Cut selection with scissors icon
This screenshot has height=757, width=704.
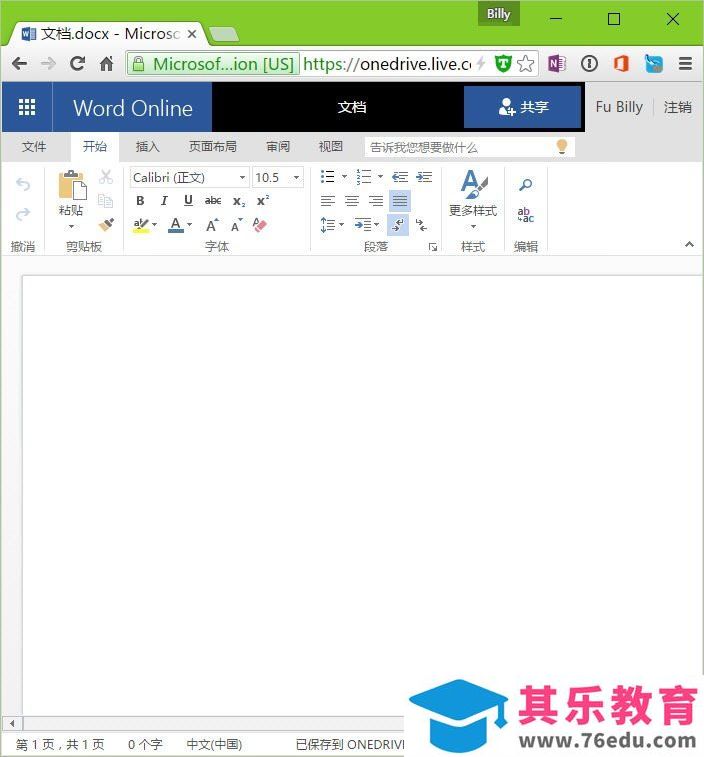(x=106, y=177)
